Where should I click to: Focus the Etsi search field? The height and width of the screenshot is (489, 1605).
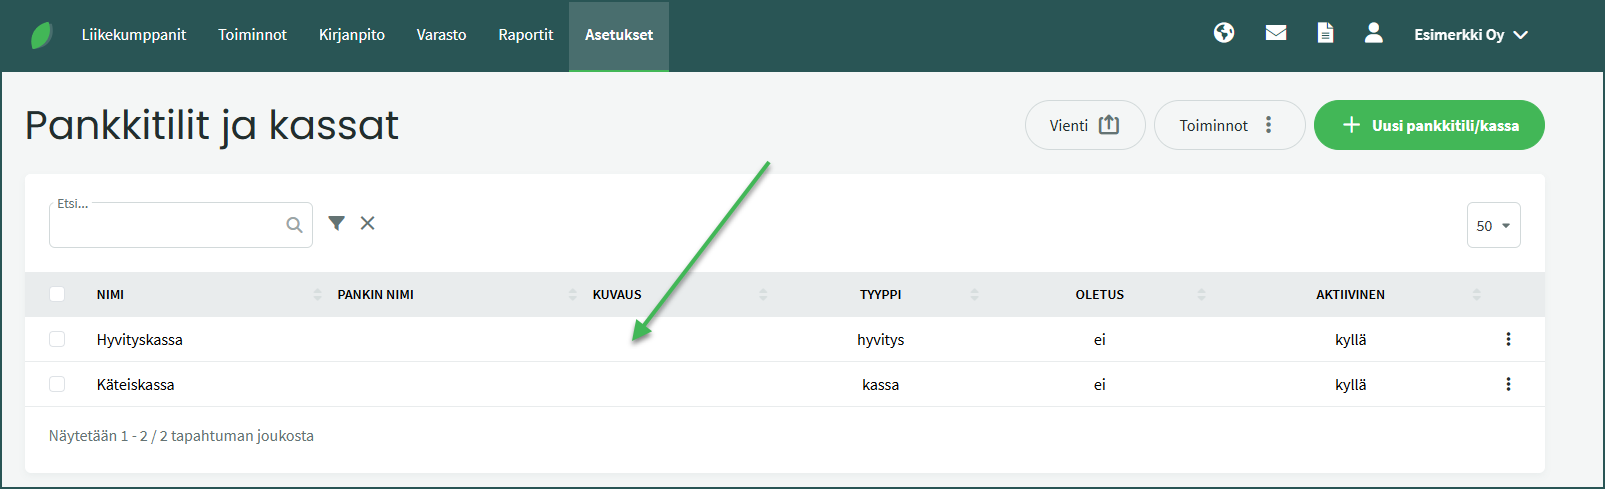point(167,226)
